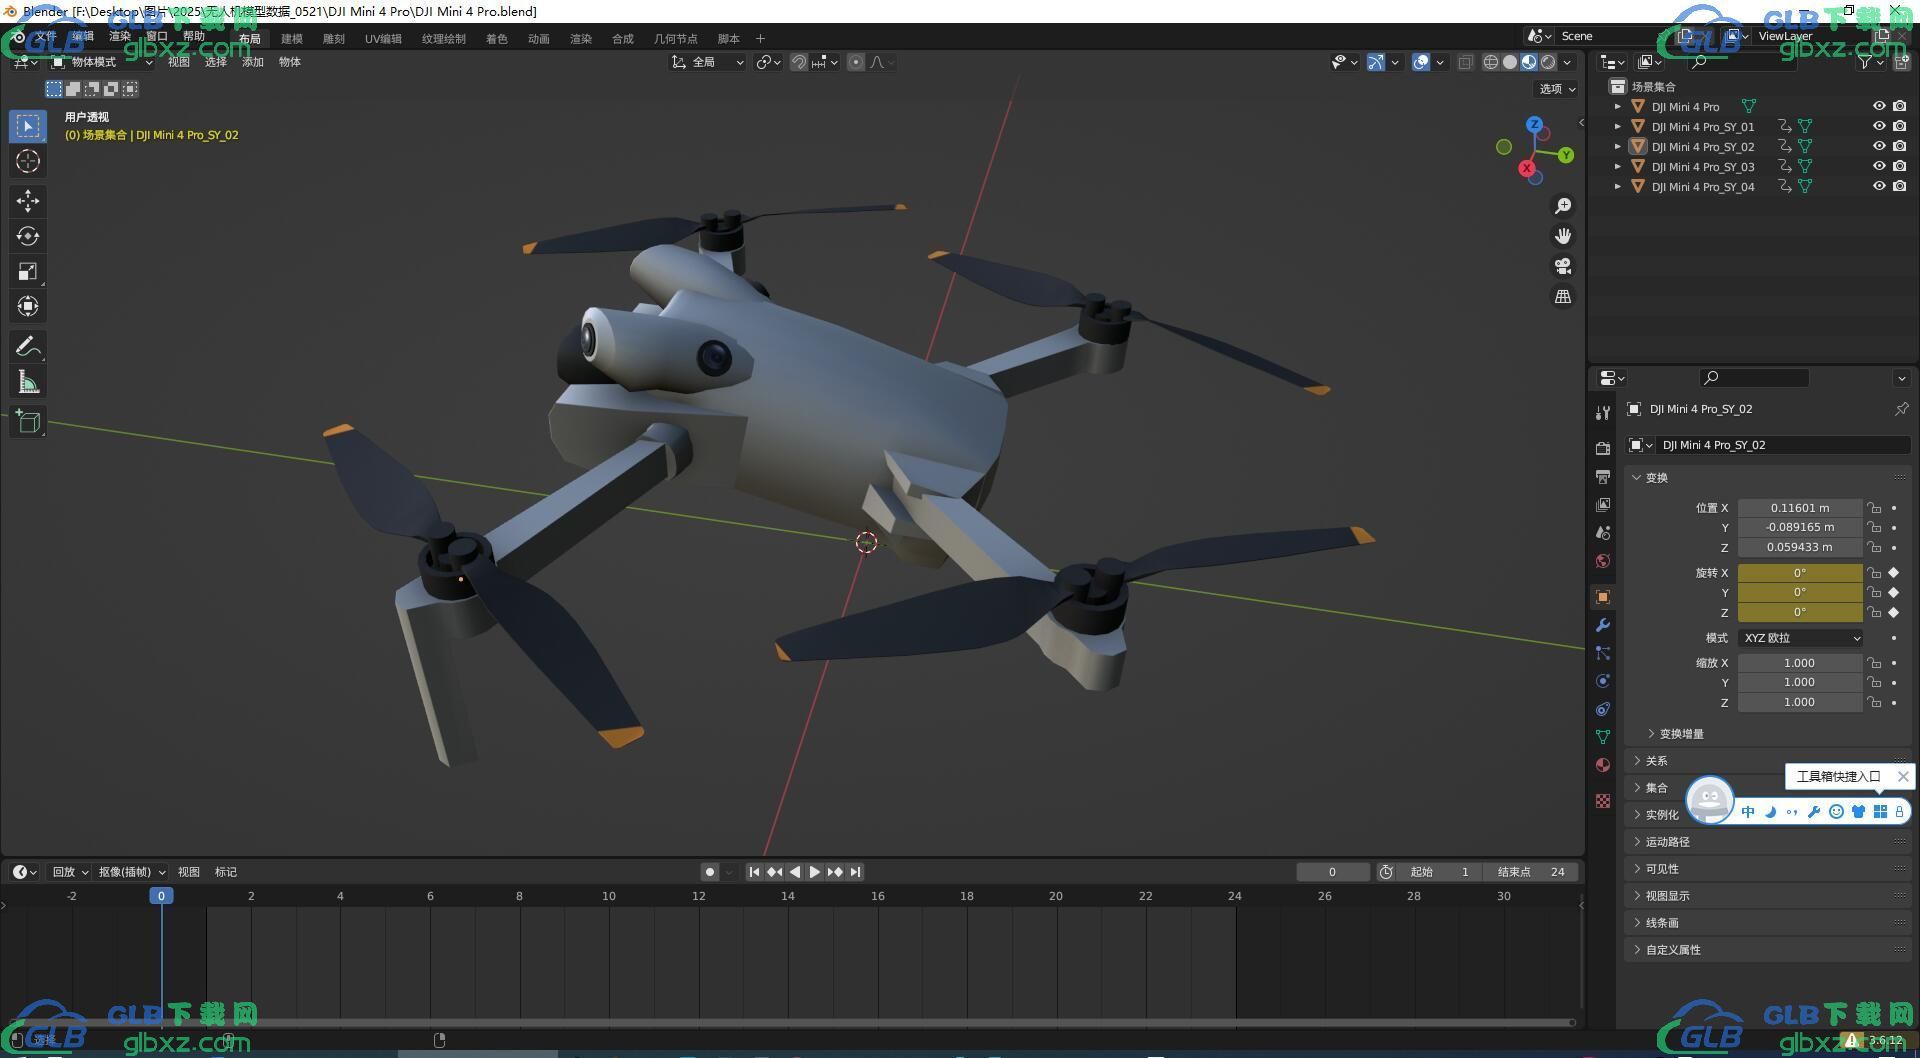This screenshot has width=1920, height=1058.
Task: Select the Rotate tool
Action: pyautogui.click(x=28, y=236)
